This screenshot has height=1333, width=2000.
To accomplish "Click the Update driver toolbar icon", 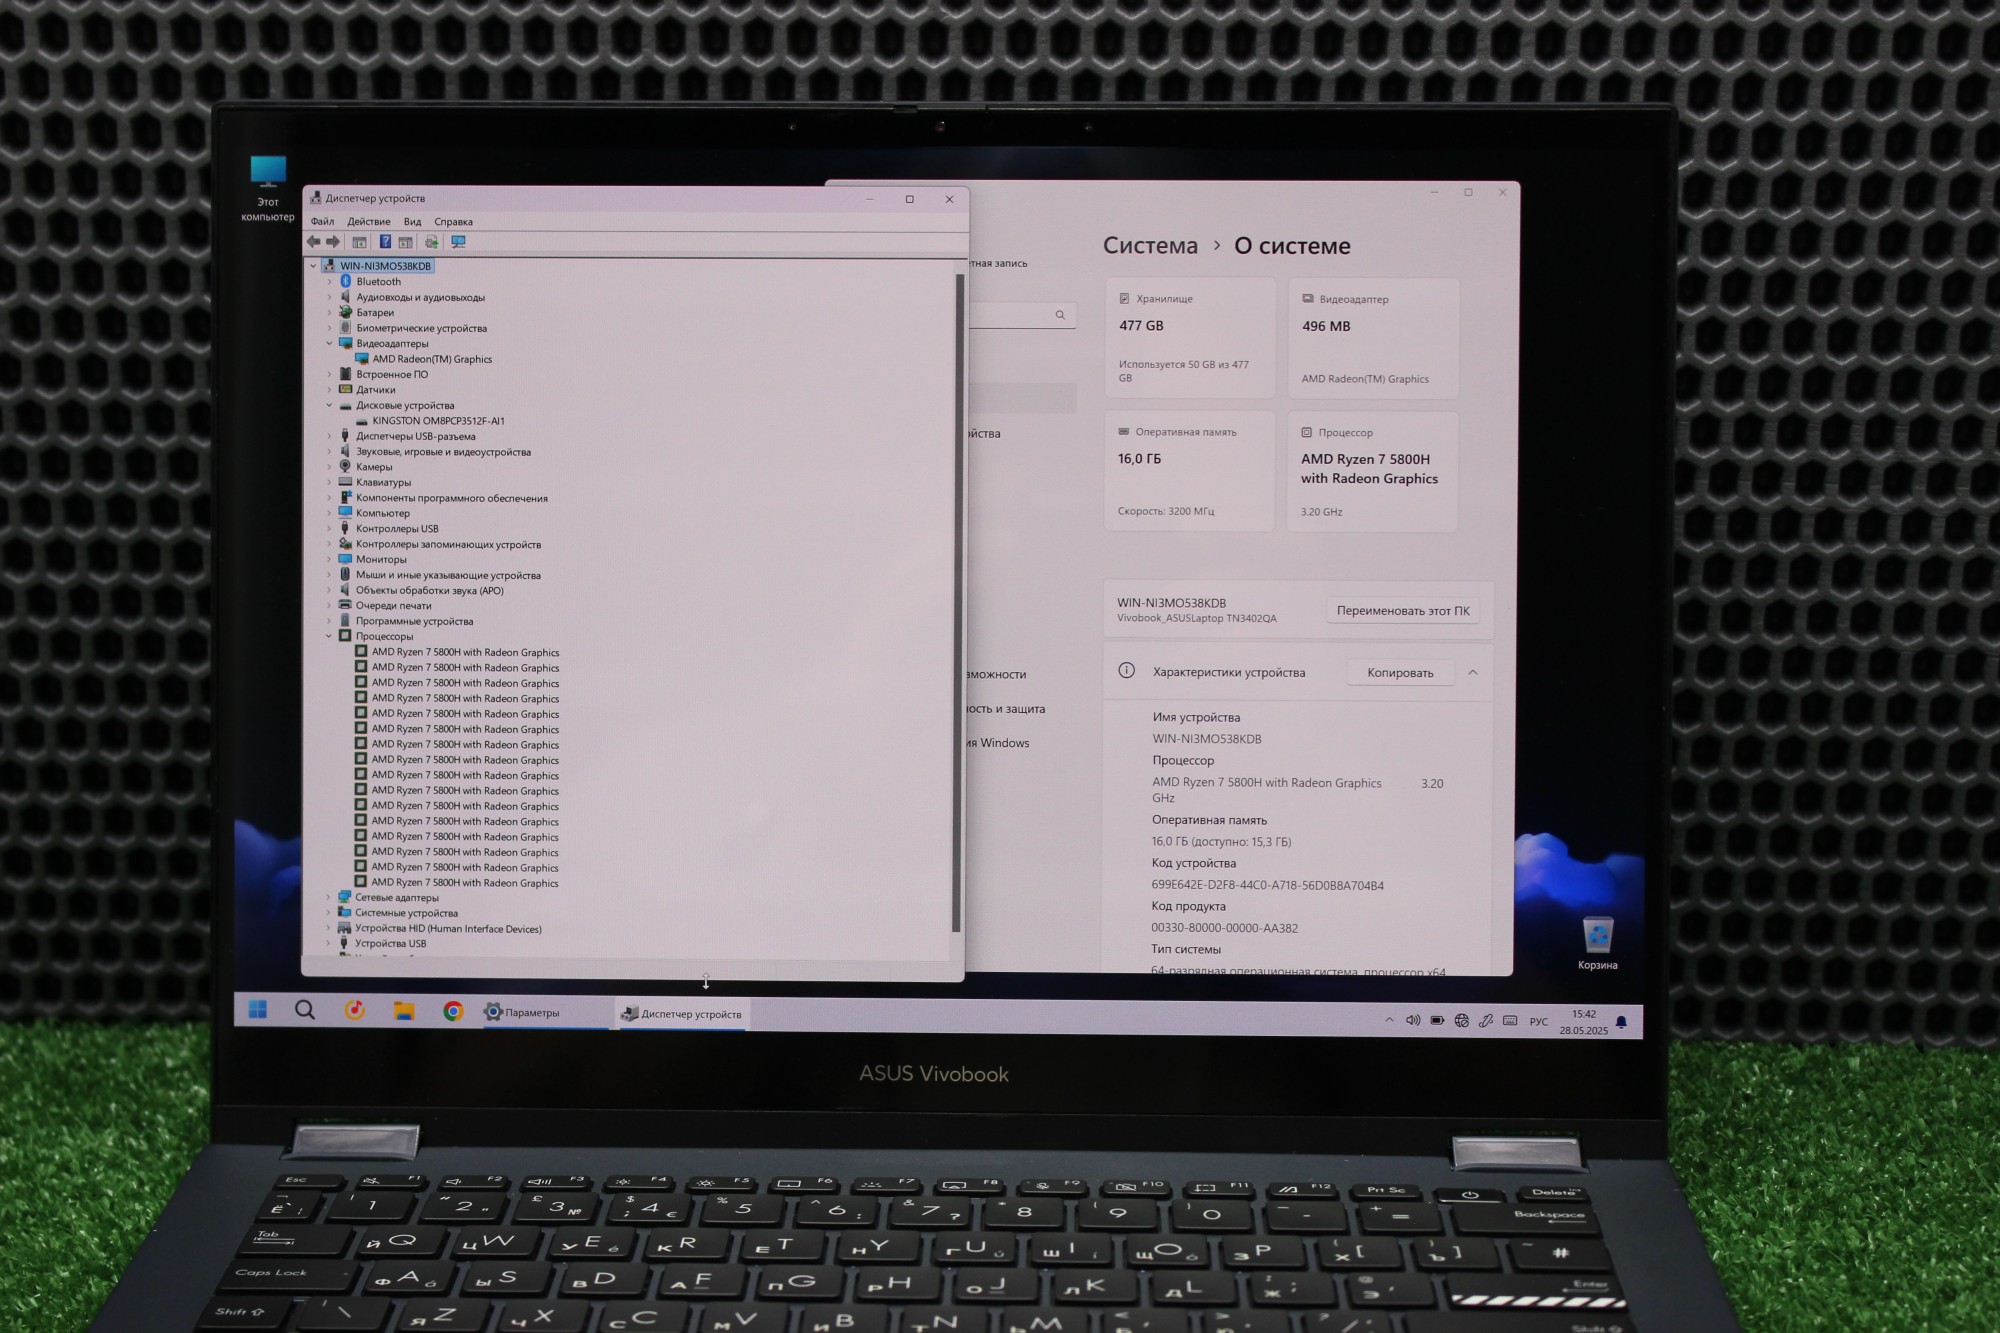I will point(431,242).
